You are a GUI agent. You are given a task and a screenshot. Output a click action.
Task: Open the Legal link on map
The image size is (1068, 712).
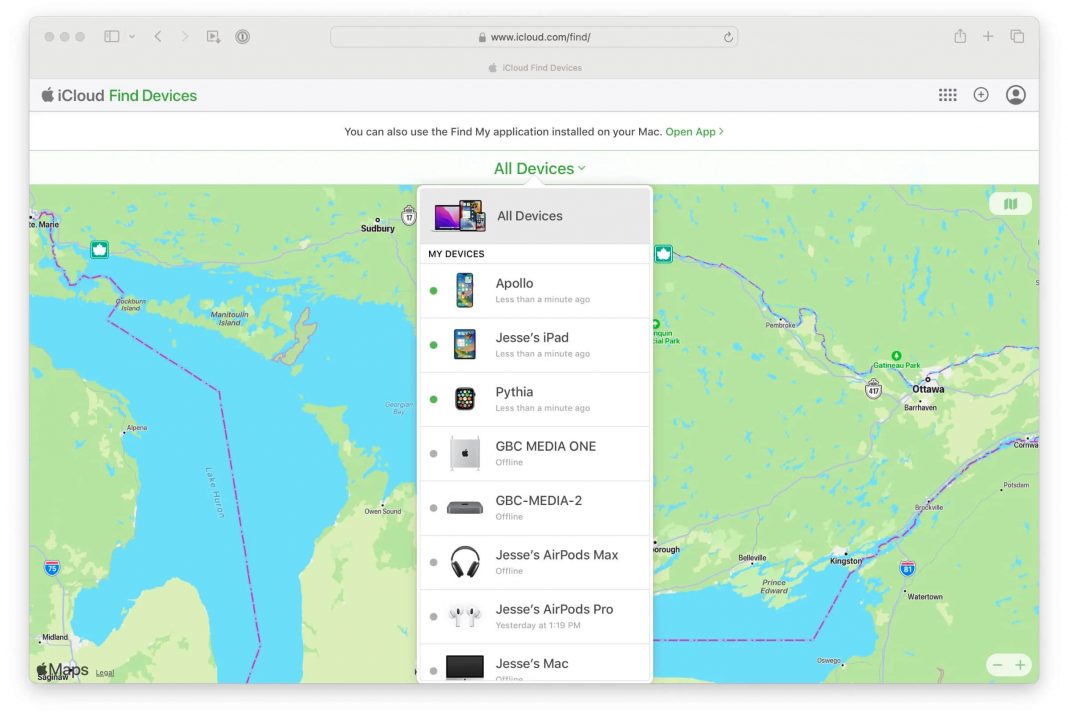[105, 673]
